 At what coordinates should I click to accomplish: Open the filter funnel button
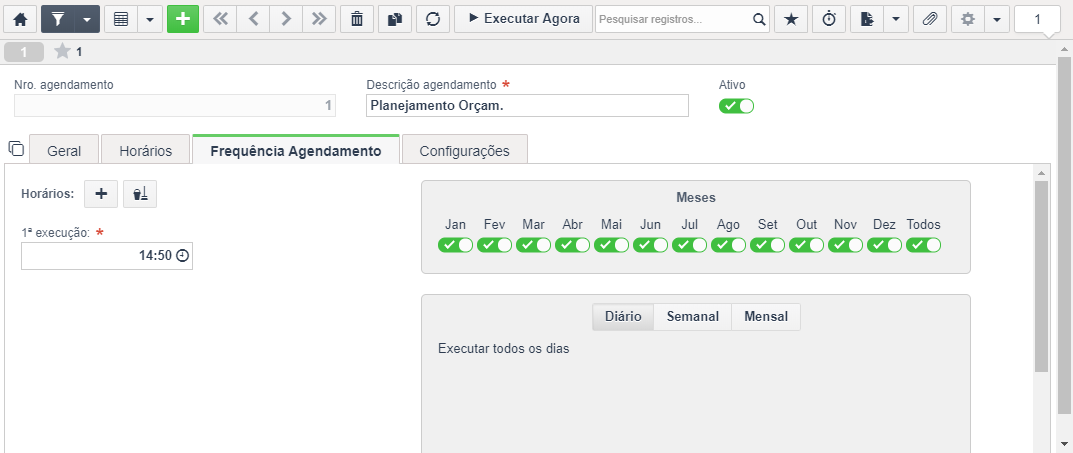tap(57, 19)
